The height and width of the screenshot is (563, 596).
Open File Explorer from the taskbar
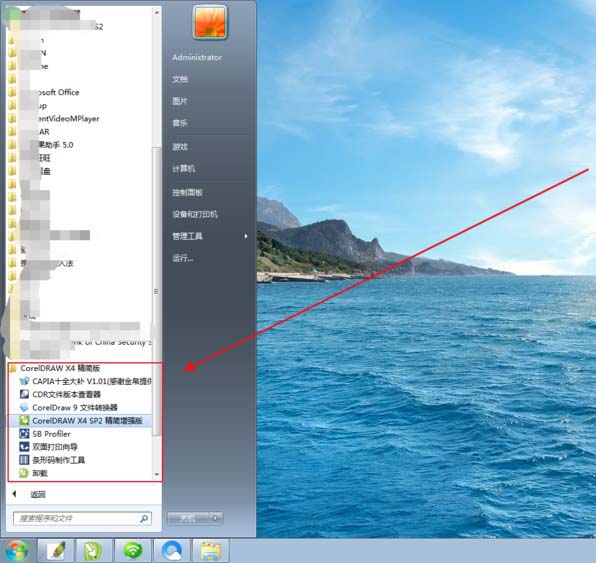point(211,550)
